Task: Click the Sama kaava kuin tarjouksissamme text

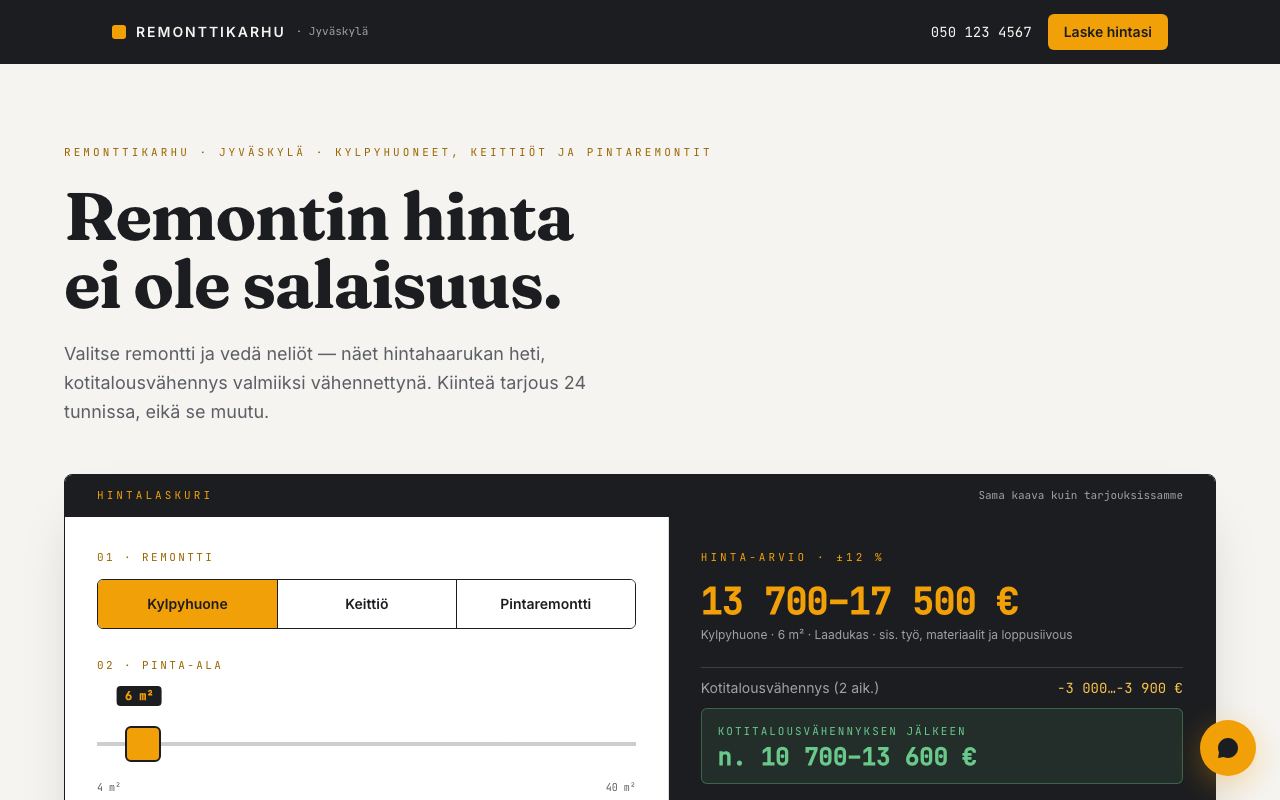Action: click(1080, 495)
